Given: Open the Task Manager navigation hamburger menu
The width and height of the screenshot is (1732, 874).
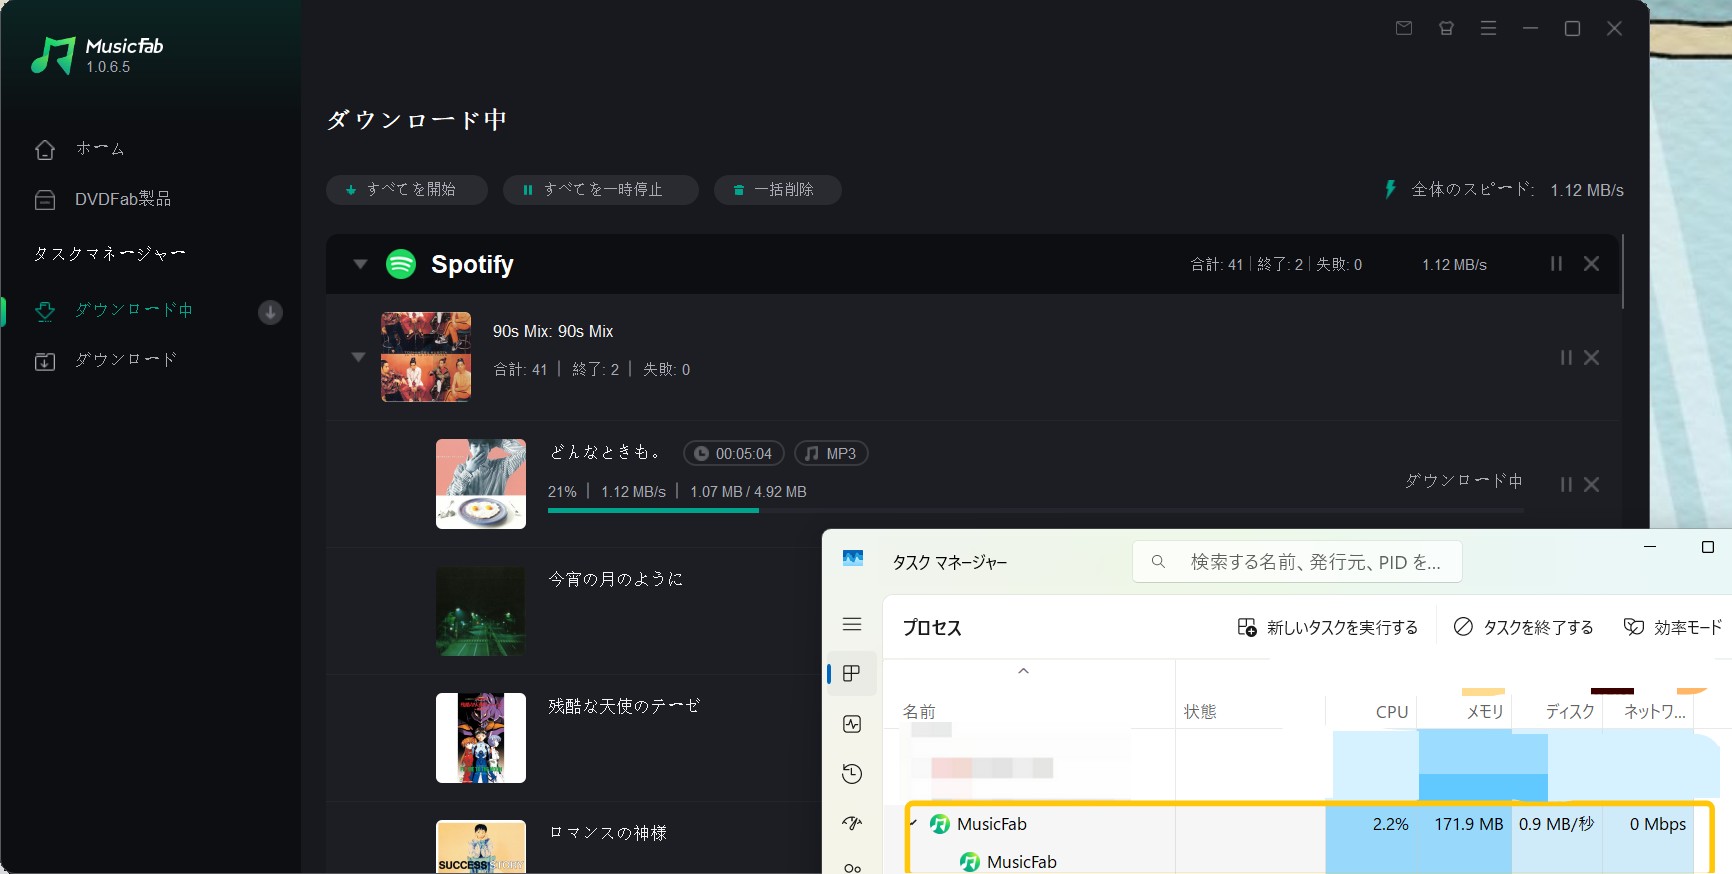Looking at the screenshot, I should (852, 624).
